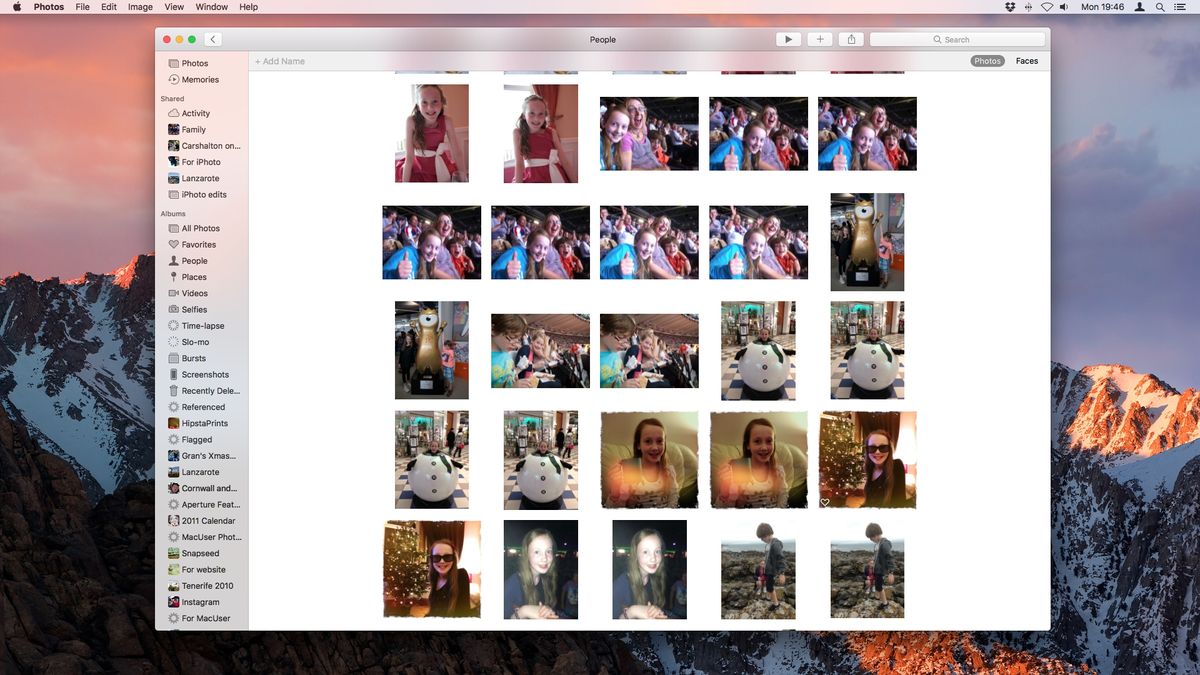Open the Image menu

coord(139,7)
